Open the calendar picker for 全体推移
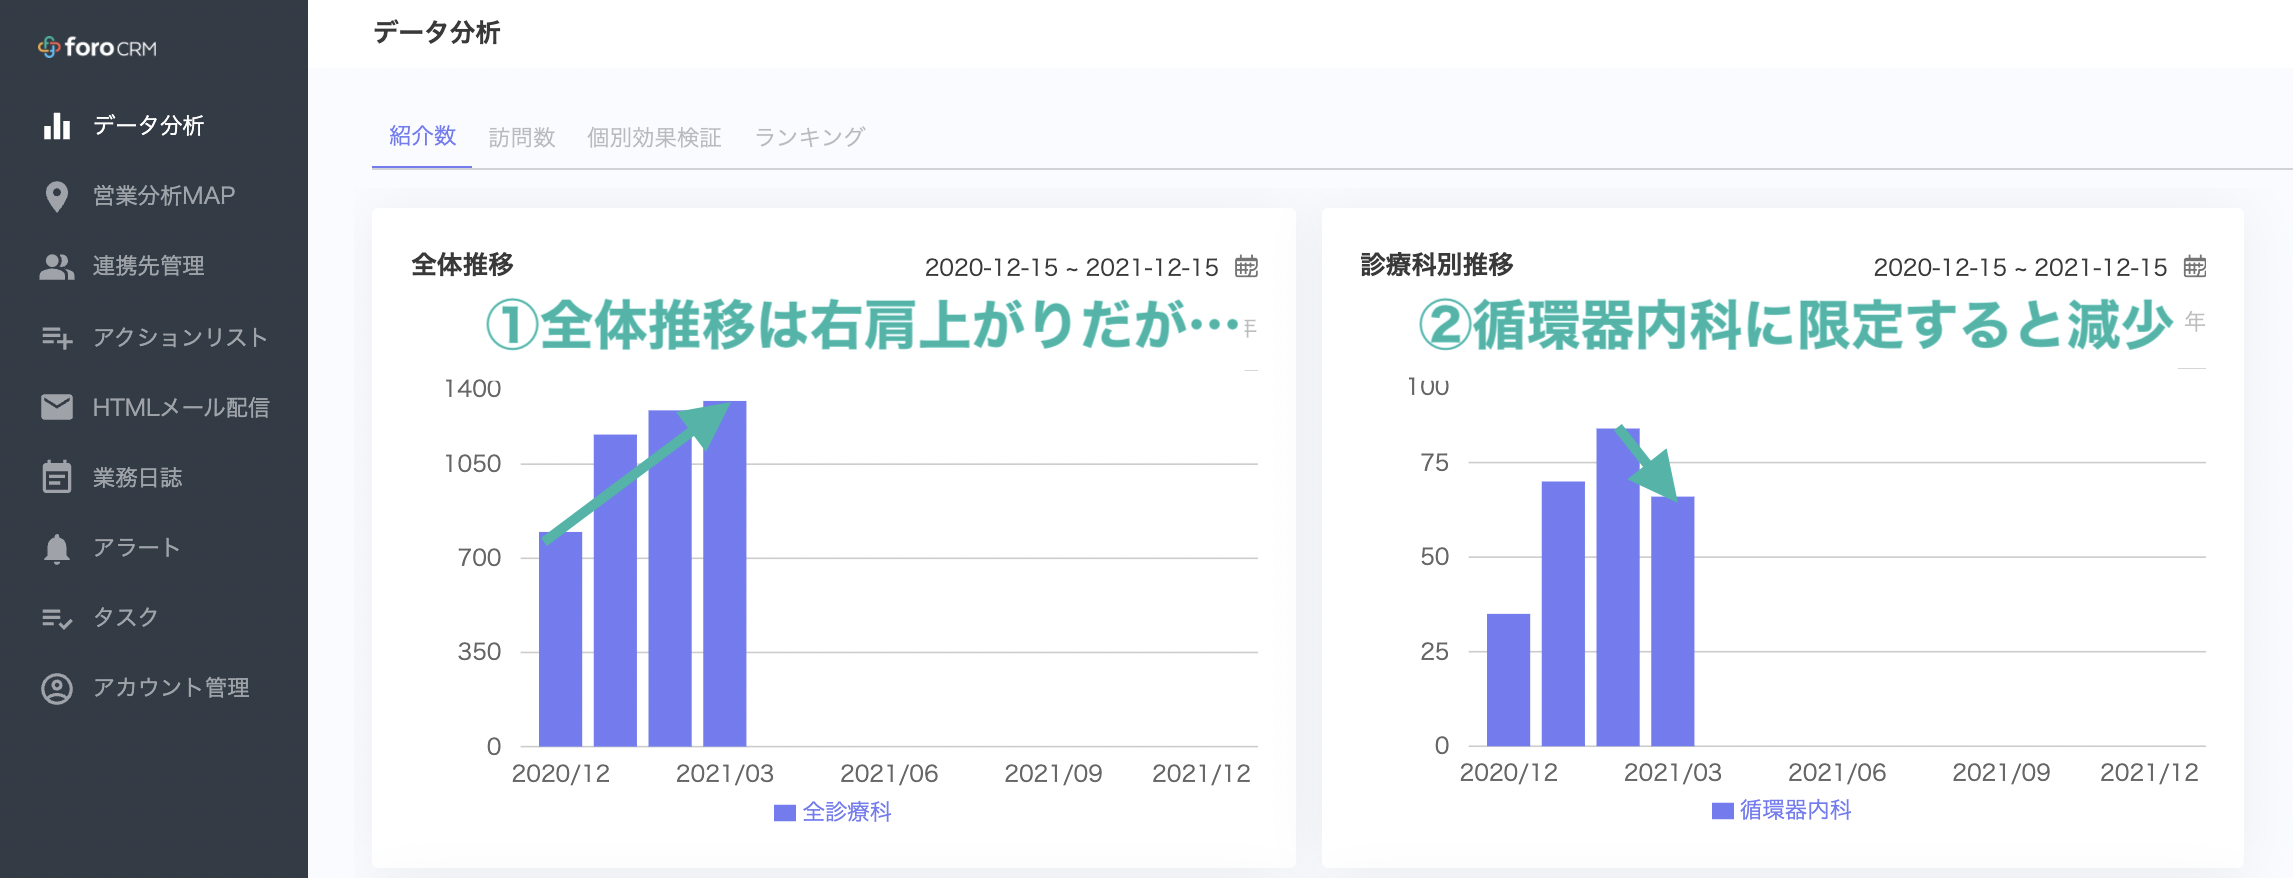Viewport: 2293px width, 878px height. pos(1246,266)
